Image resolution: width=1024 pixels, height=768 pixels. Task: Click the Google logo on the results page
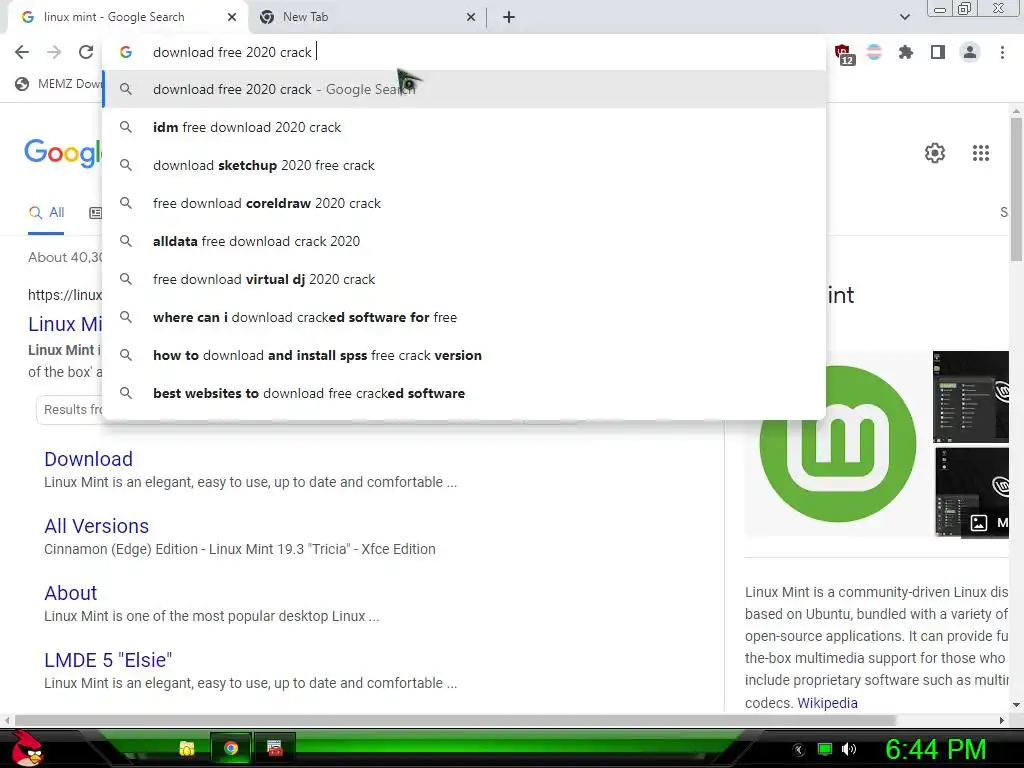click(63, 153)
